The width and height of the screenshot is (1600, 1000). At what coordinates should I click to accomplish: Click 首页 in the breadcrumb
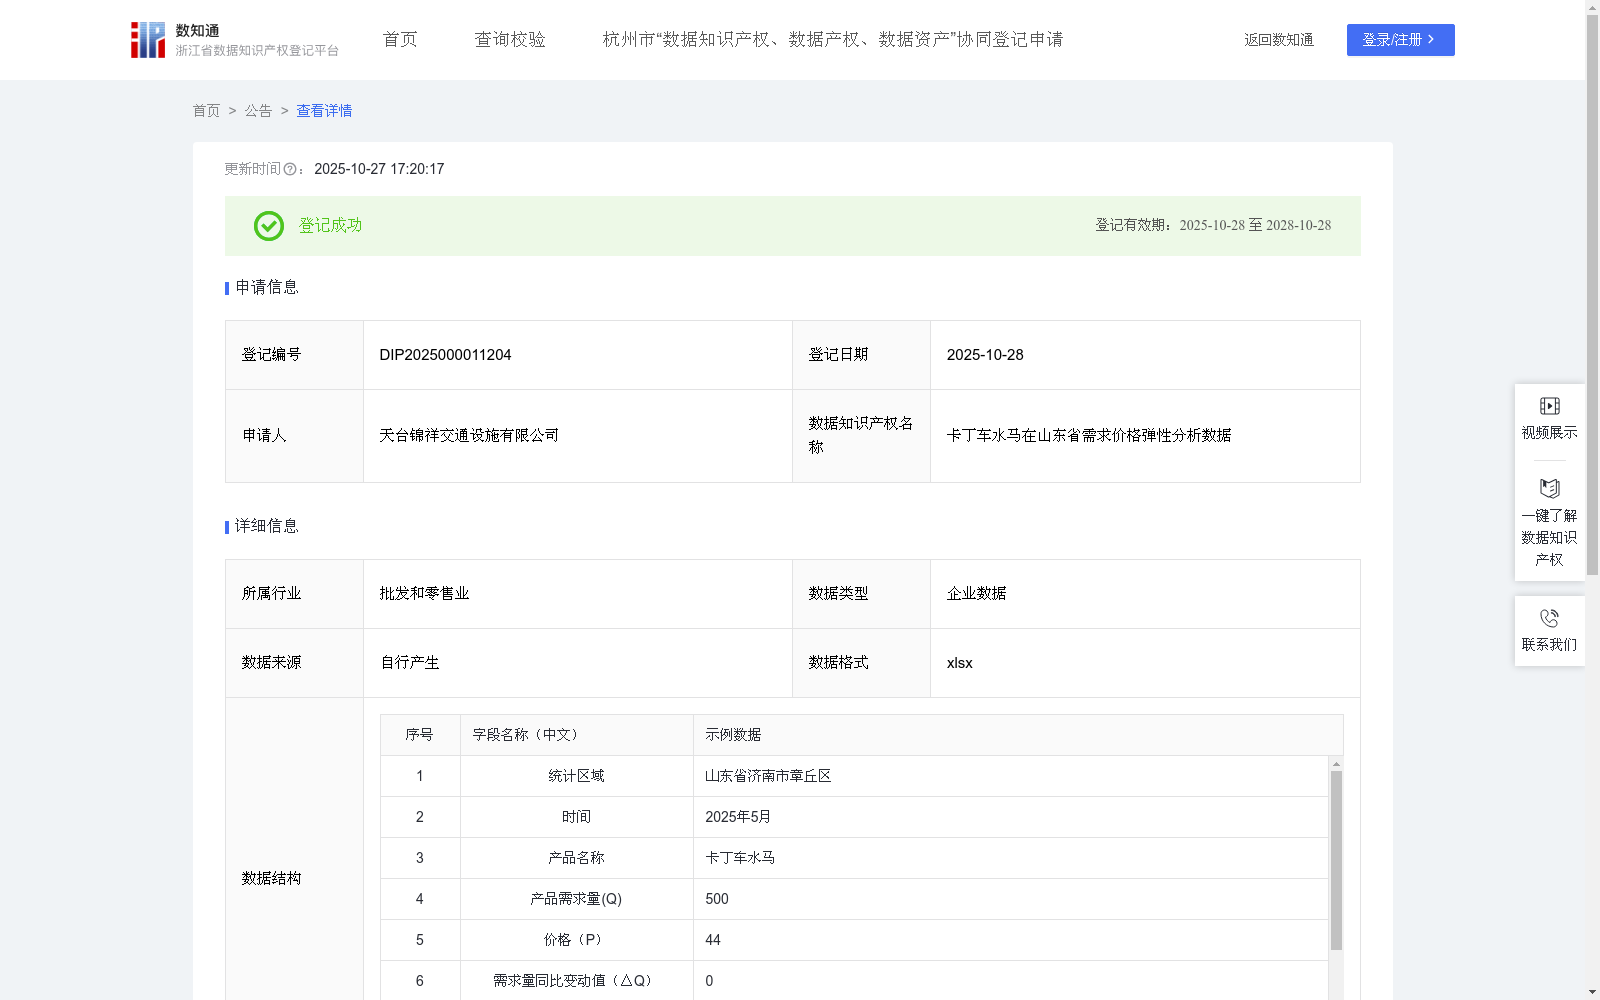coord(206,111)
